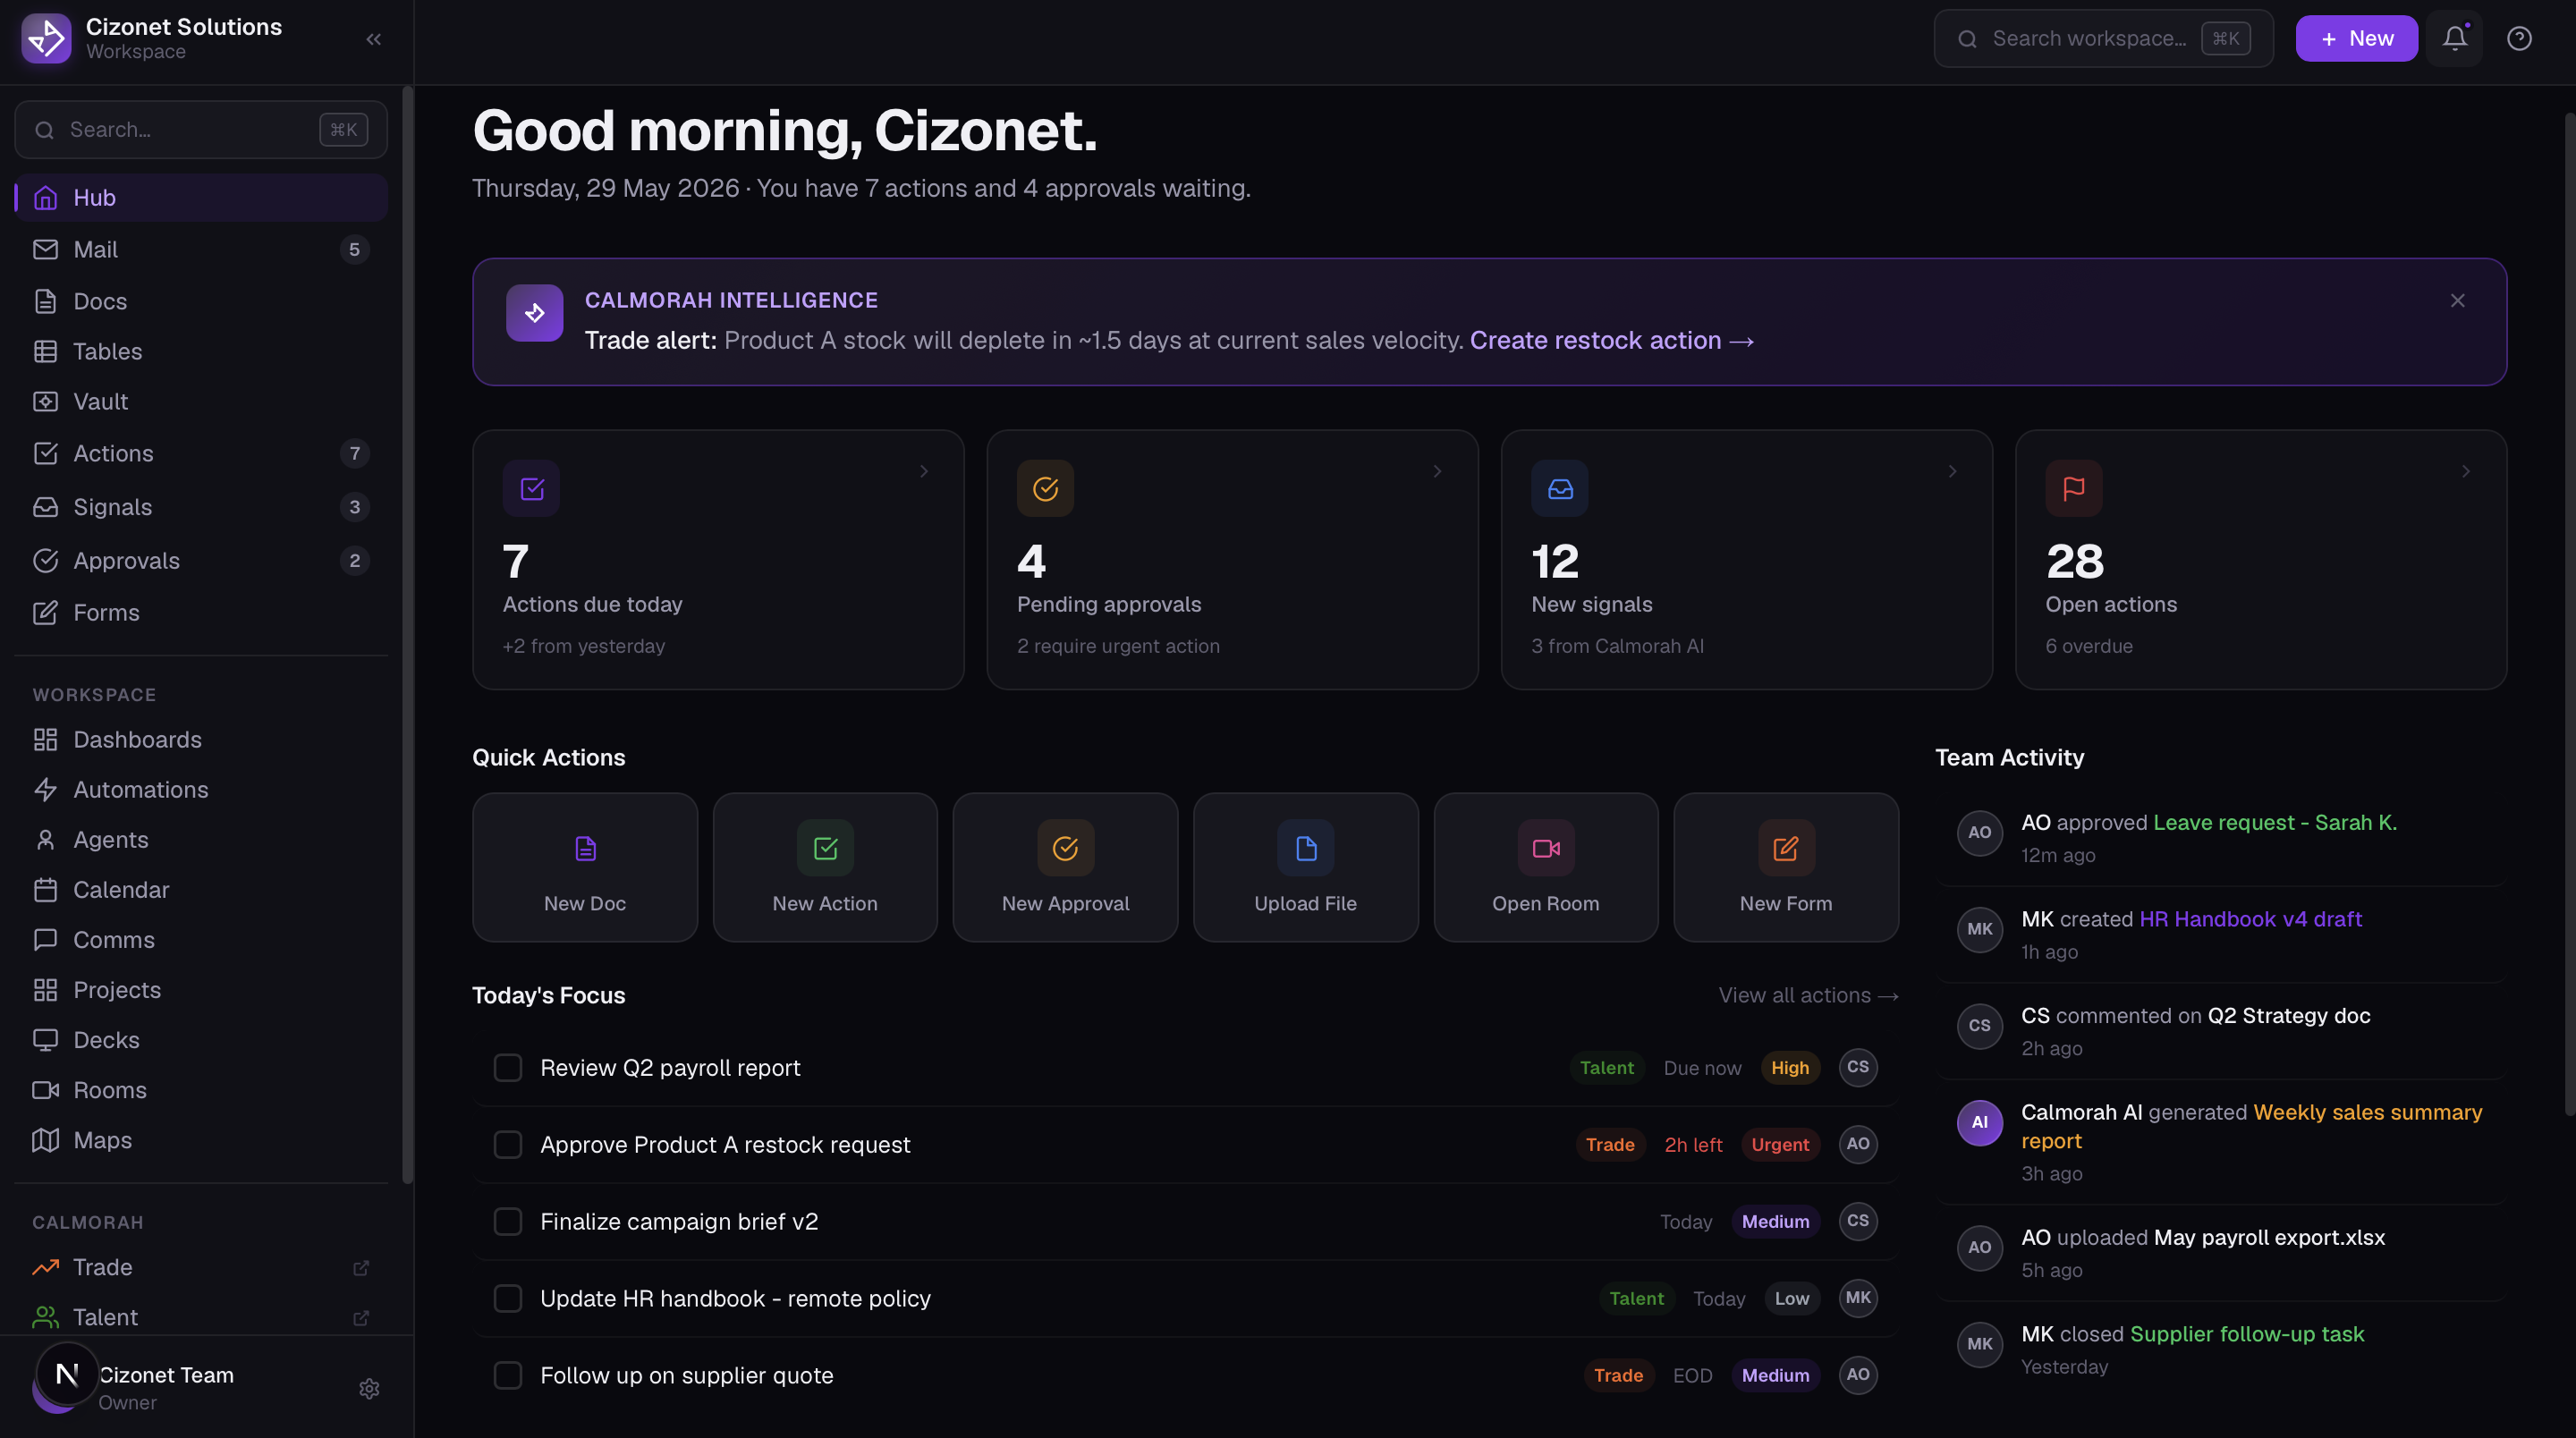Expand the Actions due today card chevron

pyautogui.click(x=924, y=471)
